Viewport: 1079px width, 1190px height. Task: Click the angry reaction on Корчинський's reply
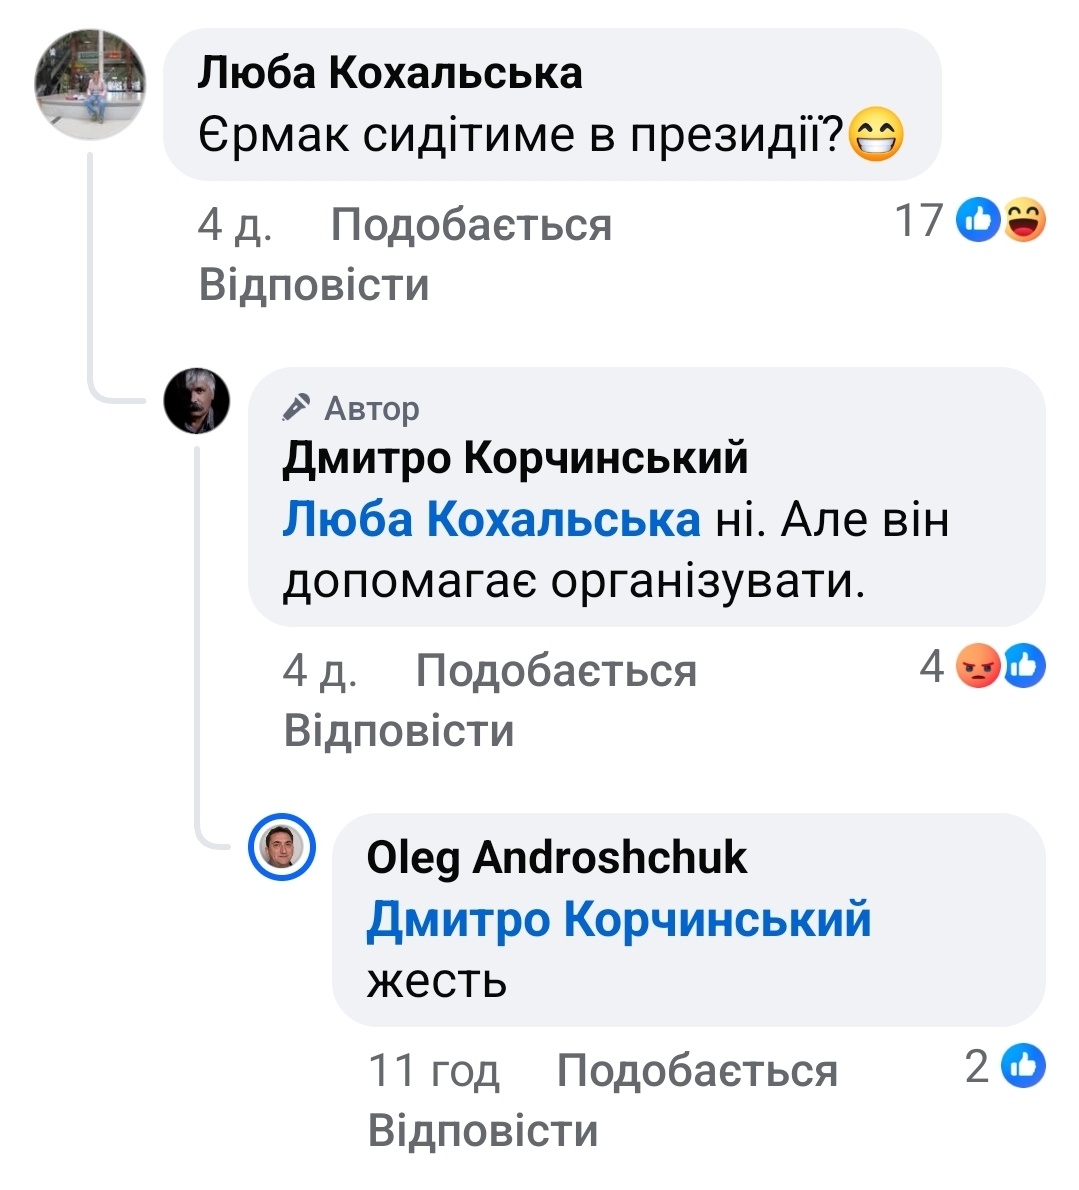[x=978, y=666]
